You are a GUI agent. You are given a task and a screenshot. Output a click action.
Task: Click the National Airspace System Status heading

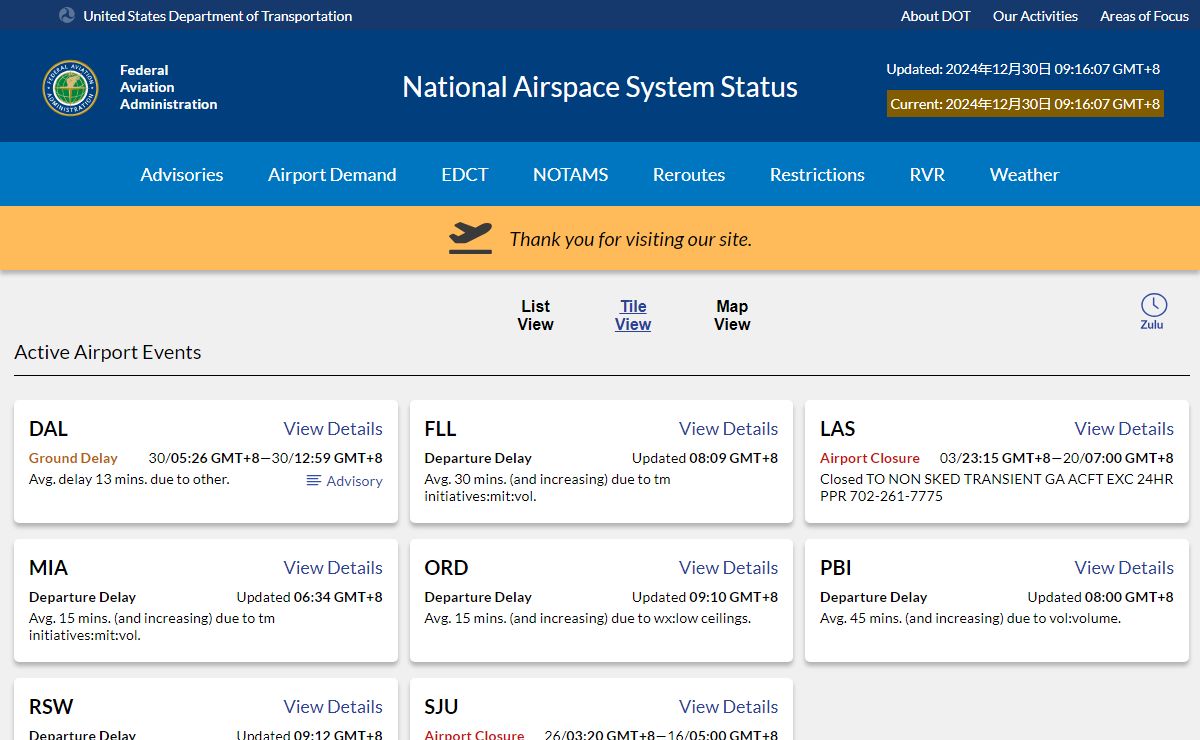point(600,87)
